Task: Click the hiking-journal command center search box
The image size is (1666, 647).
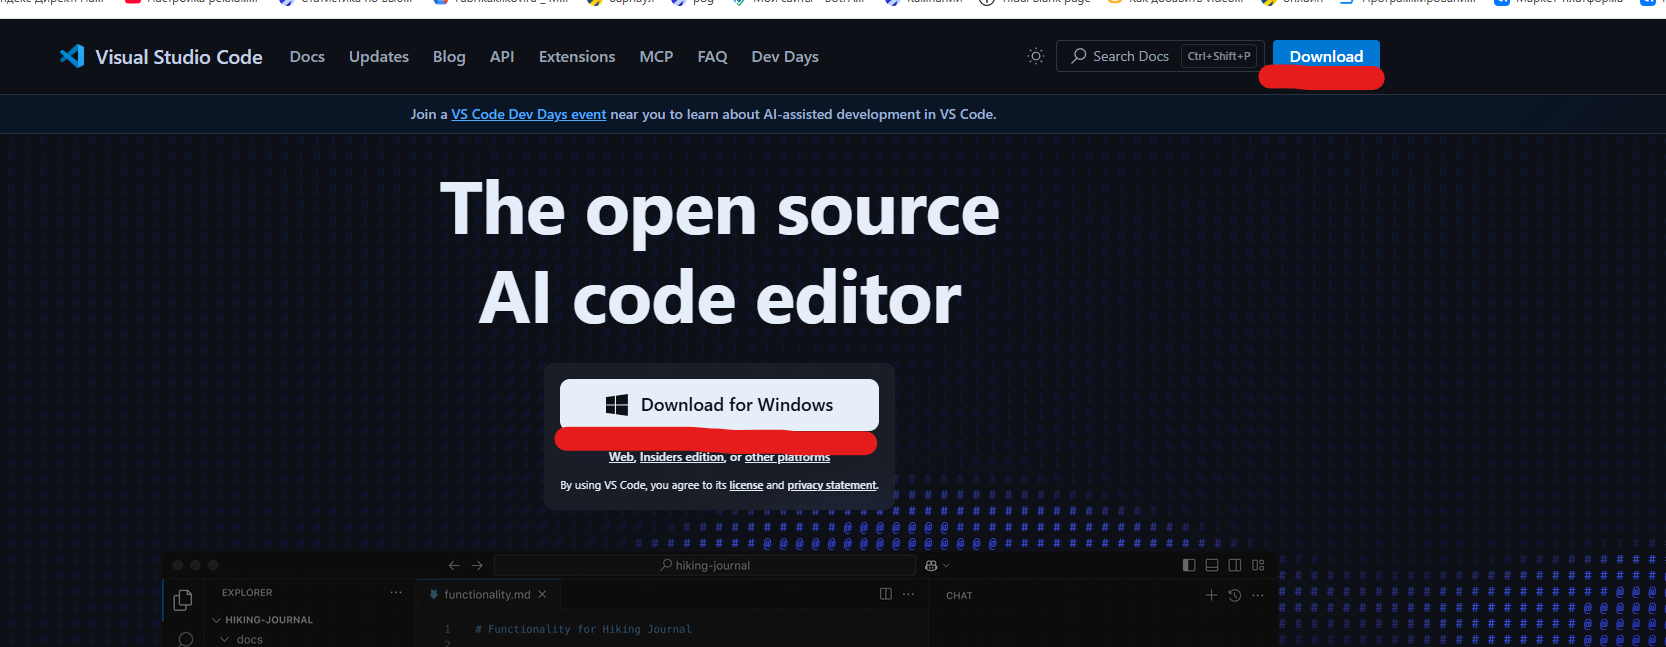Action: (705, 565)
